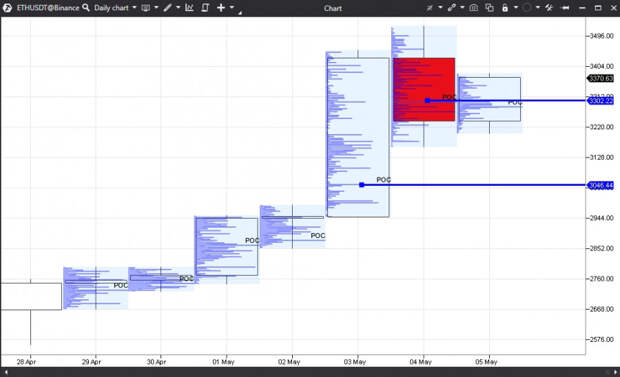Image resolution: width=620 pixels, height=377 pixels.
Task: Open the indicators chart icon
Action: point(189,8)
